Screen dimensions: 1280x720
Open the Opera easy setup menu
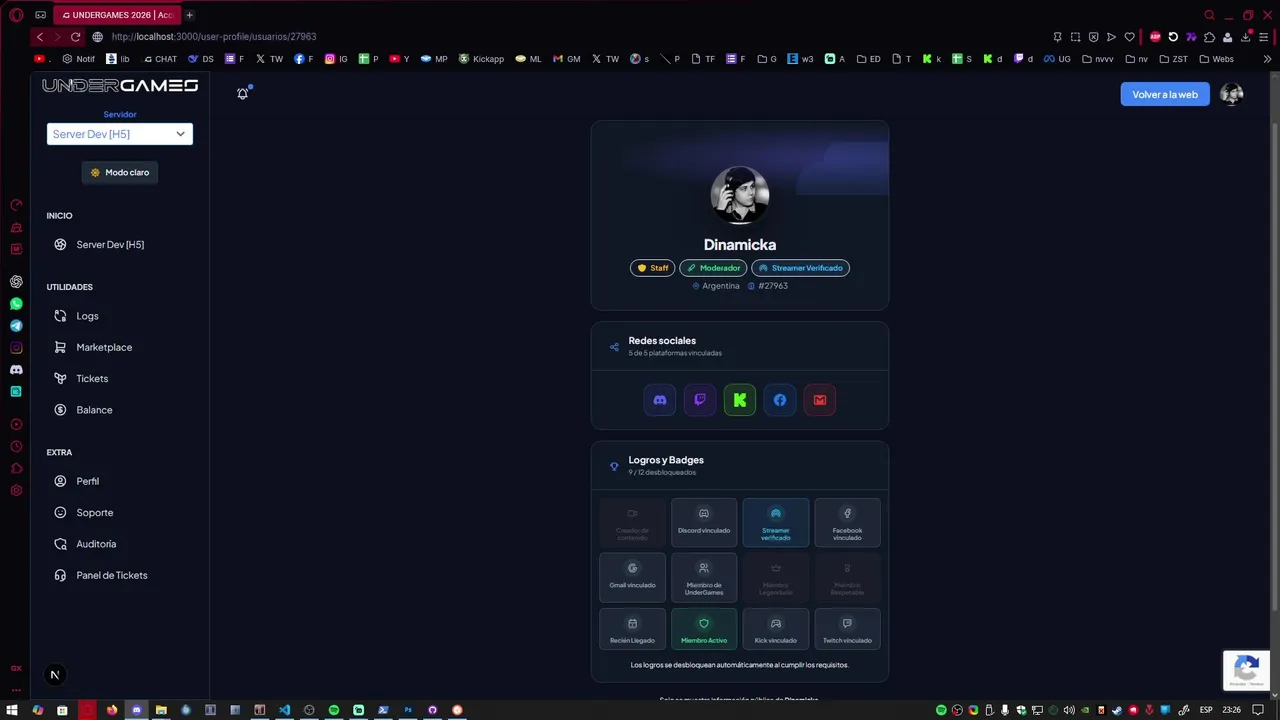coord(1265,37)
